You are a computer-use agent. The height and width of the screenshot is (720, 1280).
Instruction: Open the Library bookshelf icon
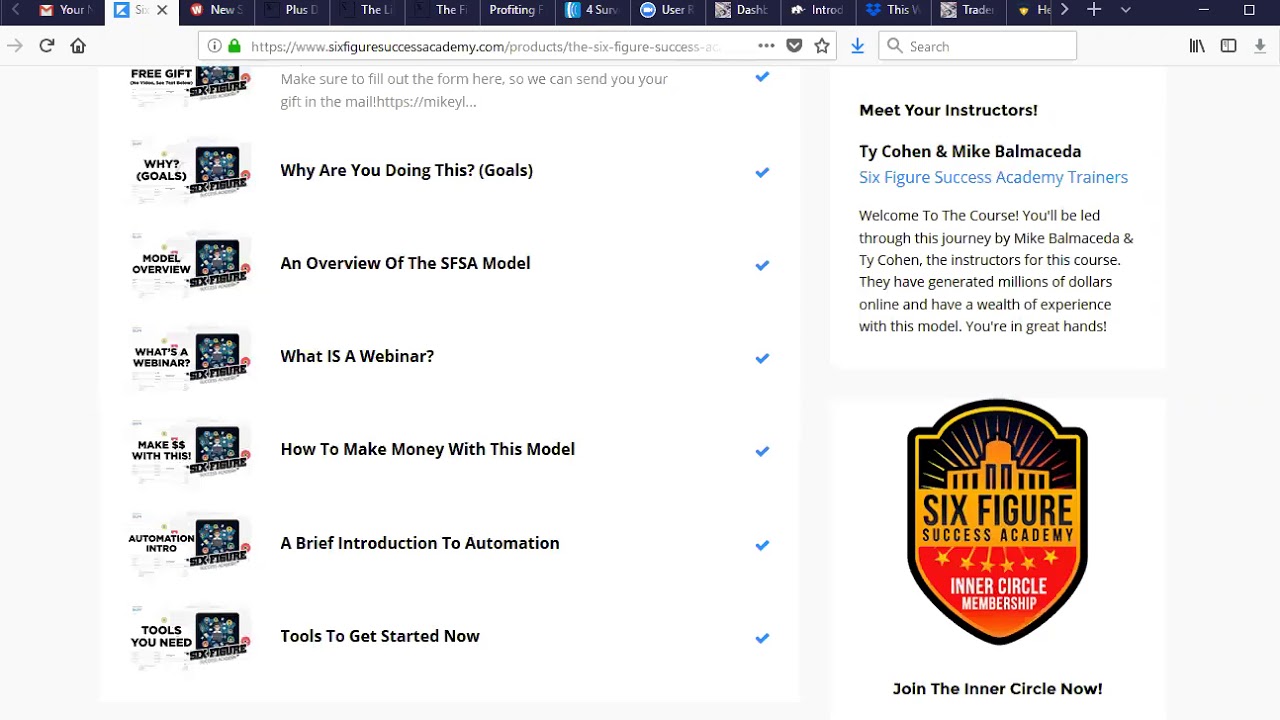click(1197, 46)
